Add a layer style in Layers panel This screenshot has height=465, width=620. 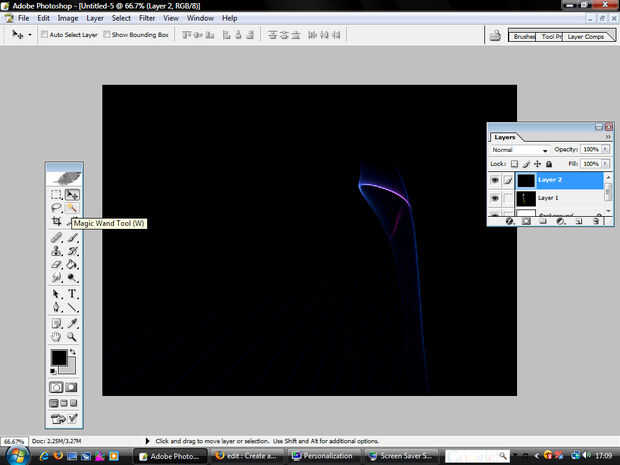[509, 221]
